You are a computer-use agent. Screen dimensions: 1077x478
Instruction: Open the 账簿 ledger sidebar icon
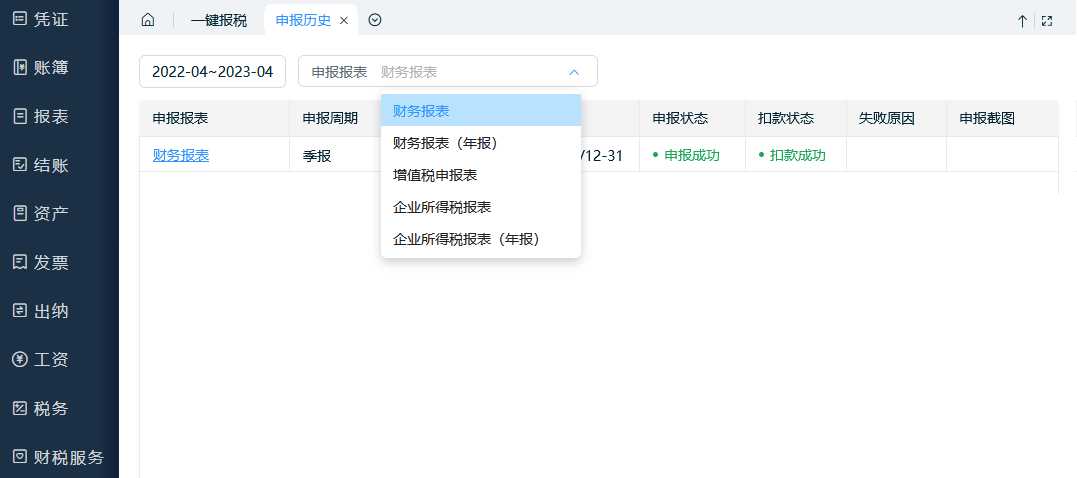[20, 67]
